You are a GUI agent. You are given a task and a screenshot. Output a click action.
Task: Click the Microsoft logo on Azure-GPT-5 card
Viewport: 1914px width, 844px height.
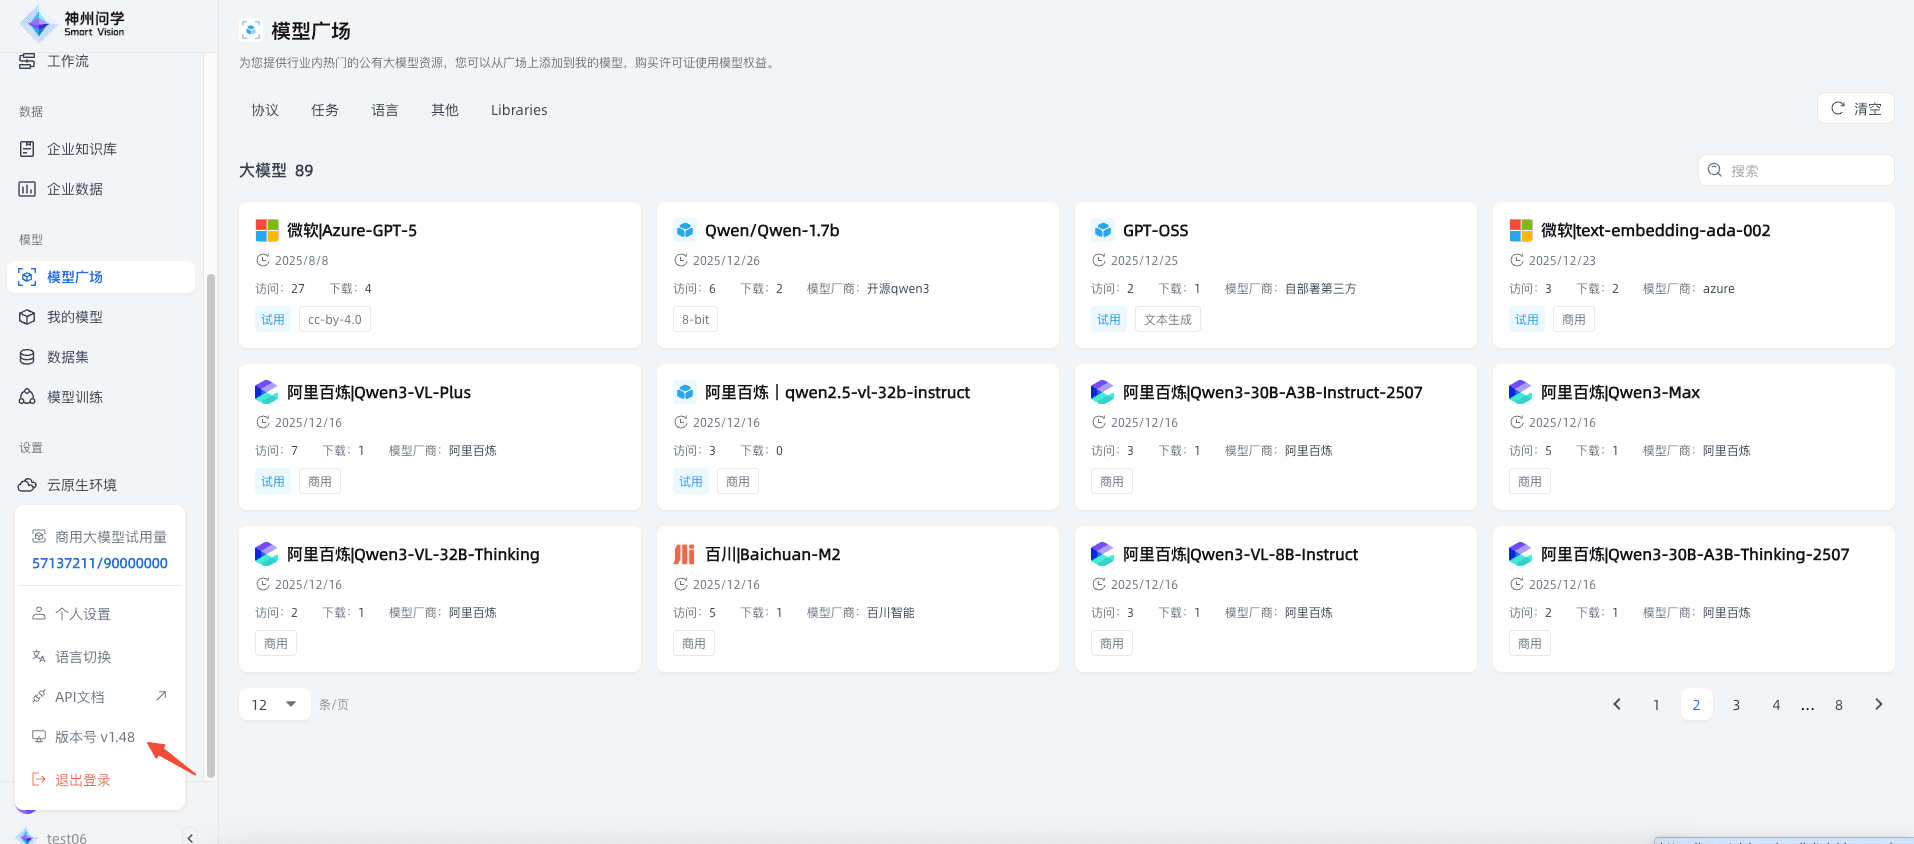(x=267, y=230)
